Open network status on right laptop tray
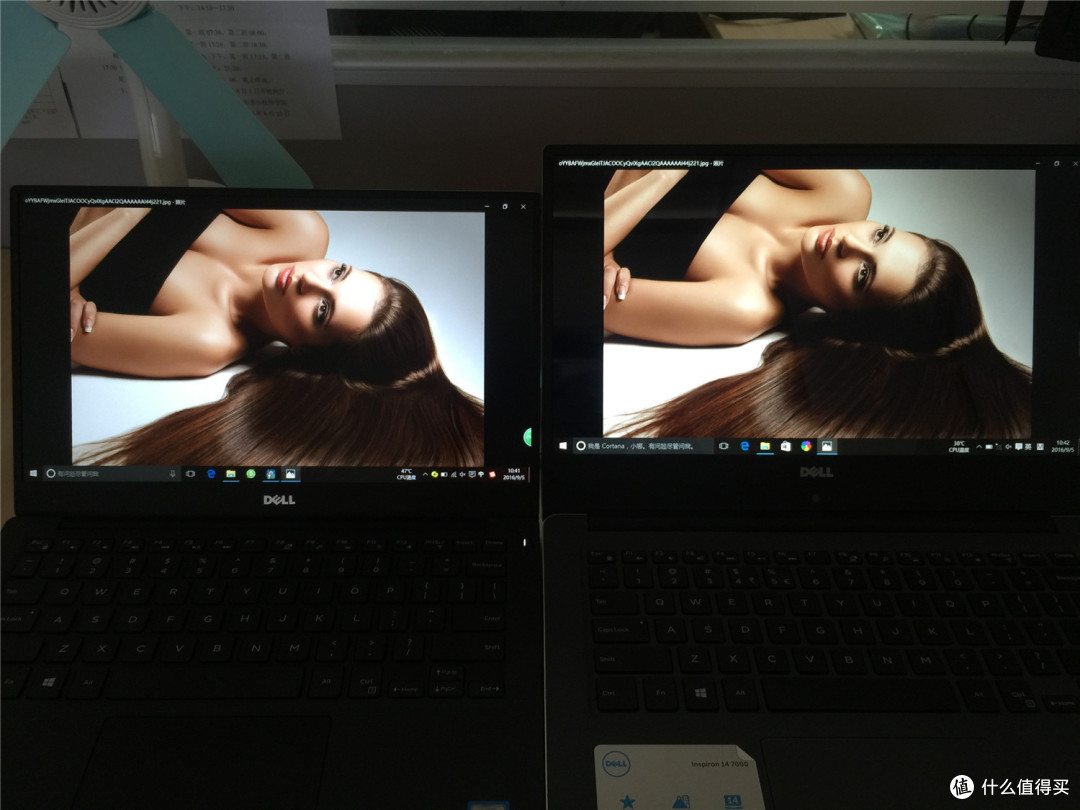The height and width of the screenshot is (810, 1080). point(999,447)
